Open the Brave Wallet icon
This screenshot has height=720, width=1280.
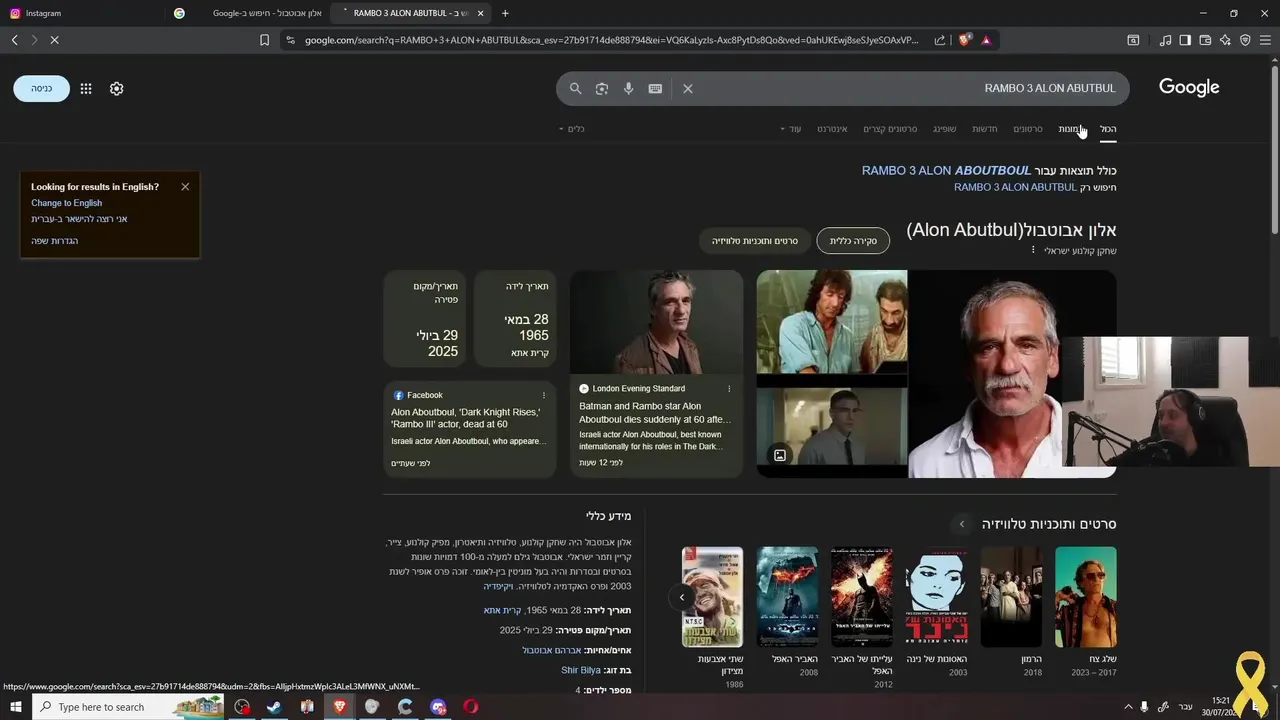pos(1205,40)
